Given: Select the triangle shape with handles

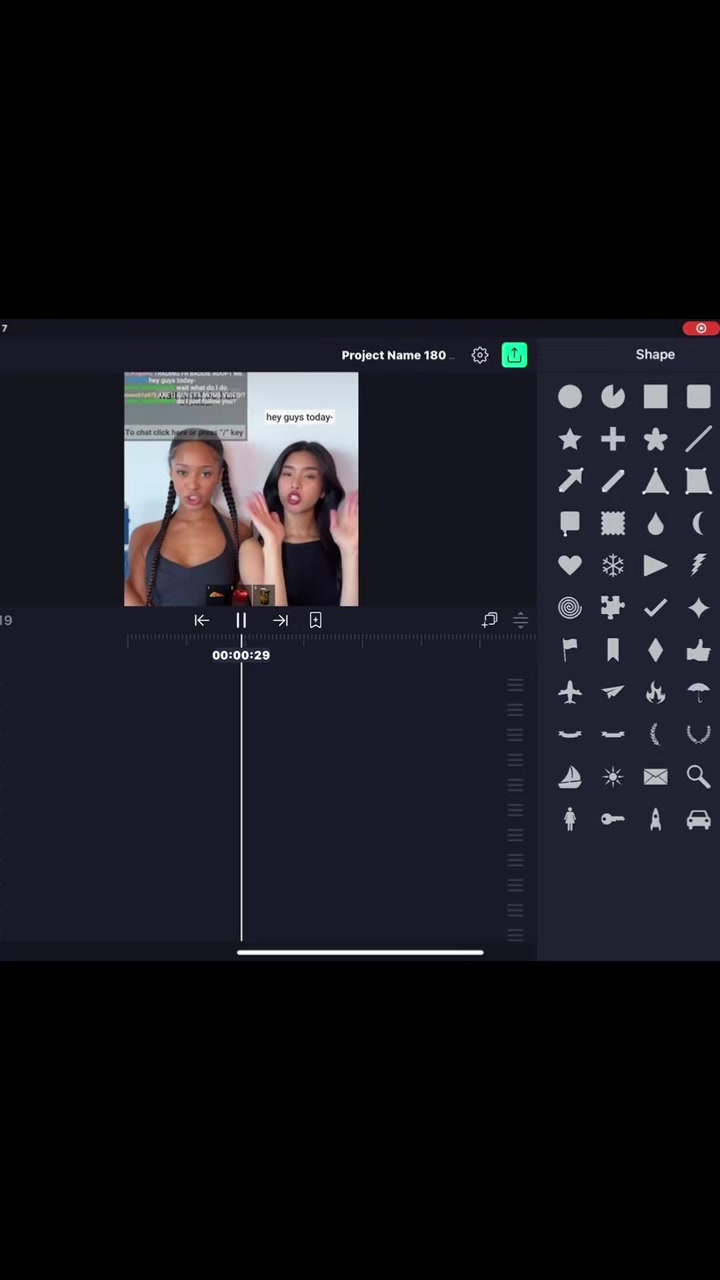Looking at the screenshot, I should [655, 481].
